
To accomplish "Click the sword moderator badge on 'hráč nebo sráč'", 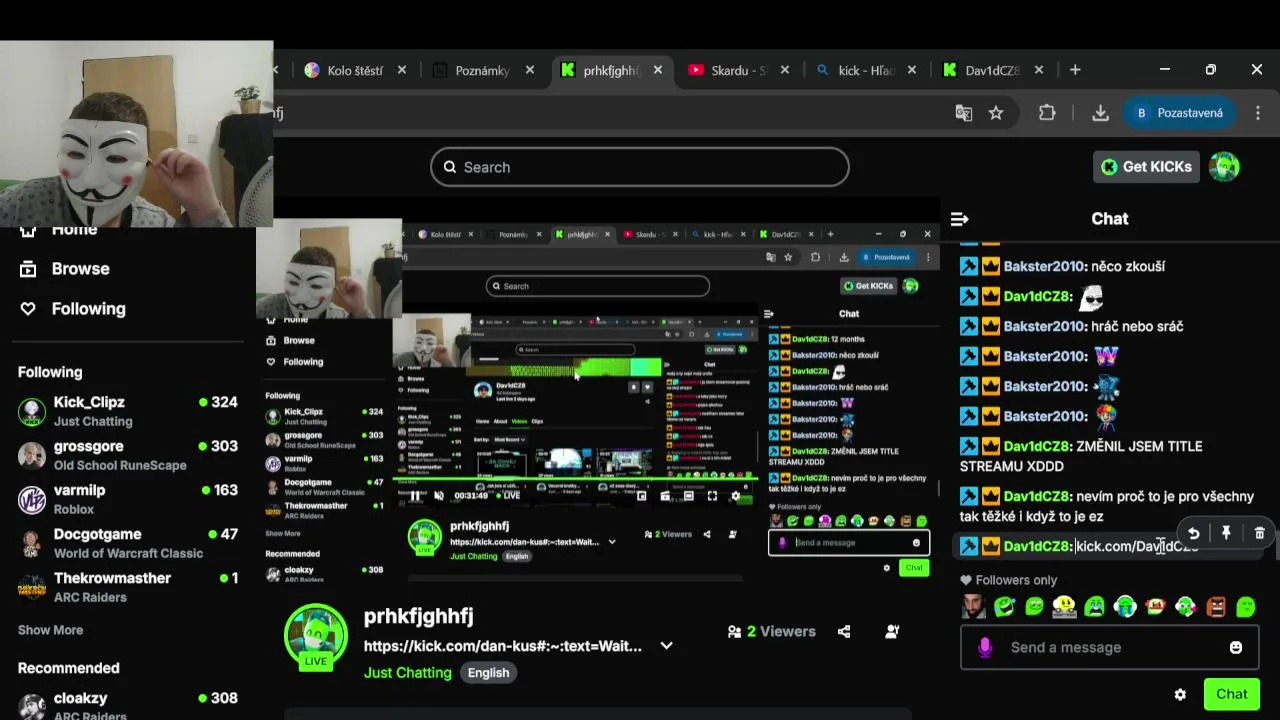I will coord(969,326).
